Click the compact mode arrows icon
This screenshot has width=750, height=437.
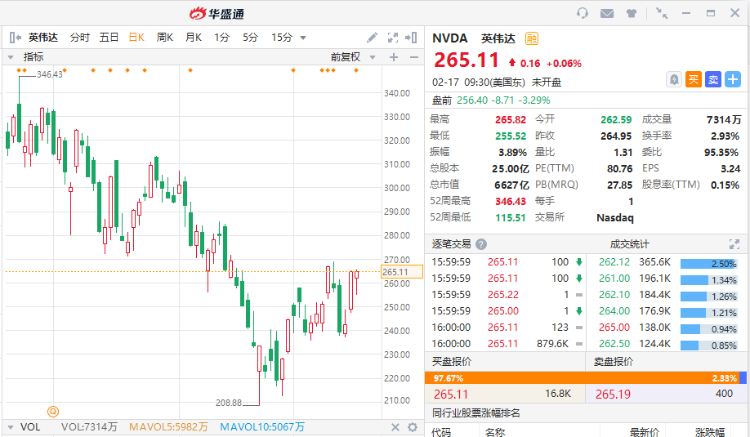click(x=662, y=13)
